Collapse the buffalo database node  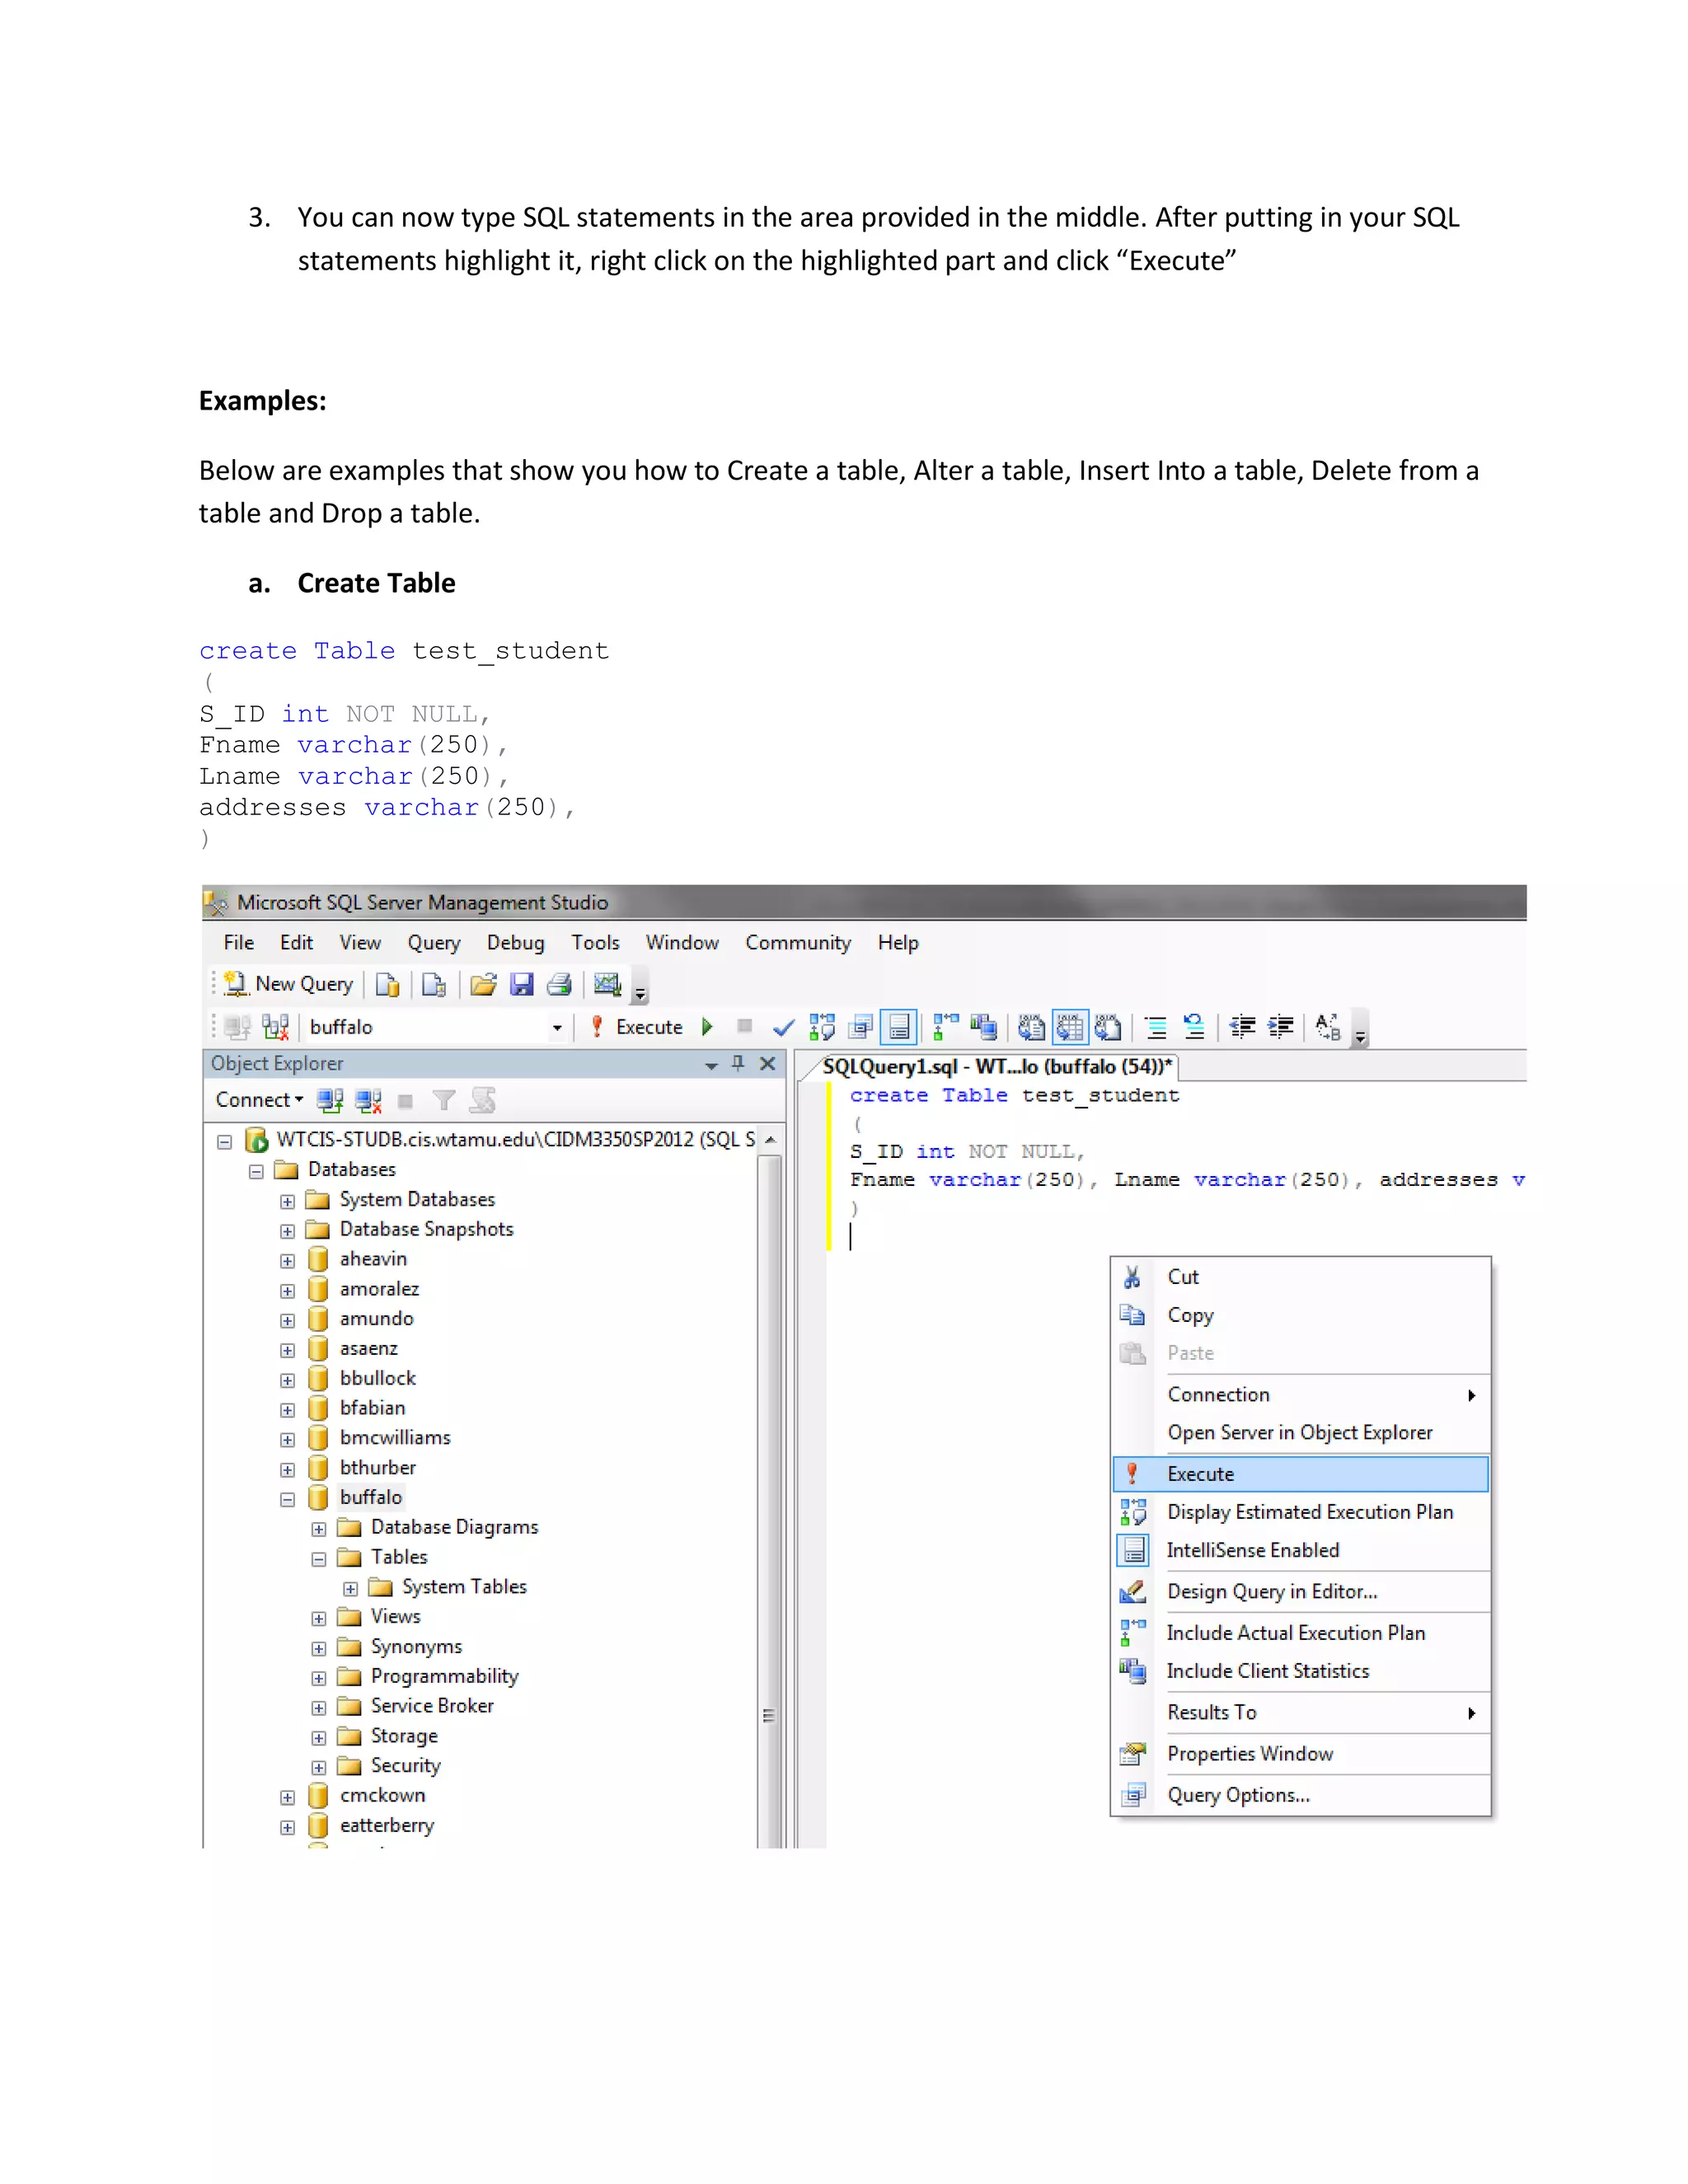[287, 1499]
